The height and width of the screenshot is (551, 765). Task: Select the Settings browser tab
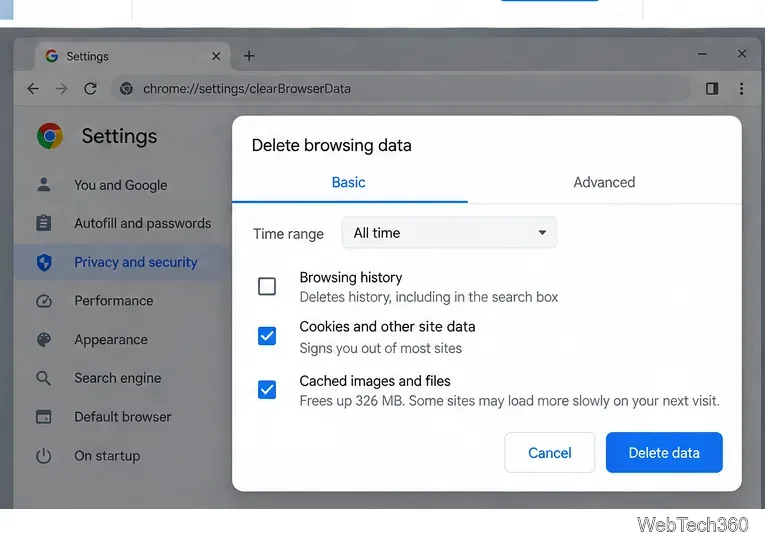point(133,56)
